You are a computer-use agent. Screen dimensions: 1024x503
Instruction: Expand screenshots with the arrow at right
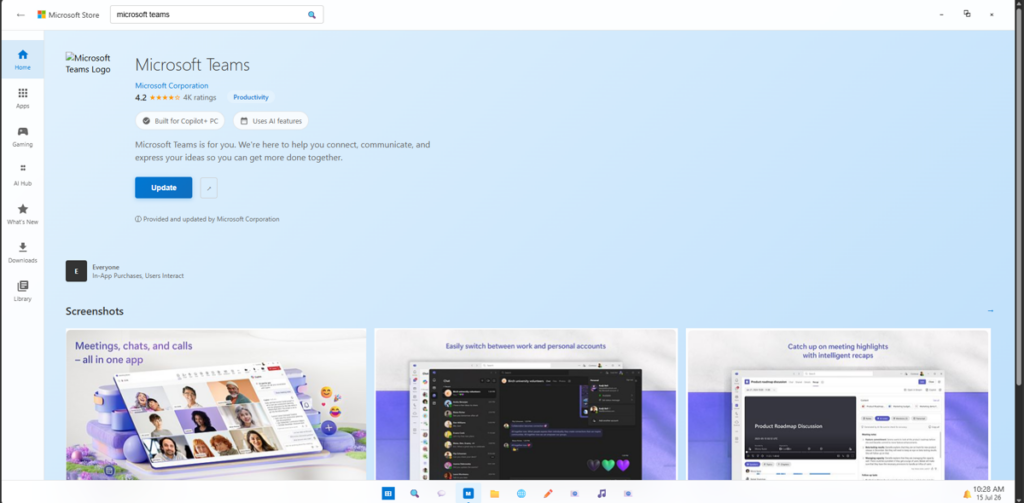(990, 311)
